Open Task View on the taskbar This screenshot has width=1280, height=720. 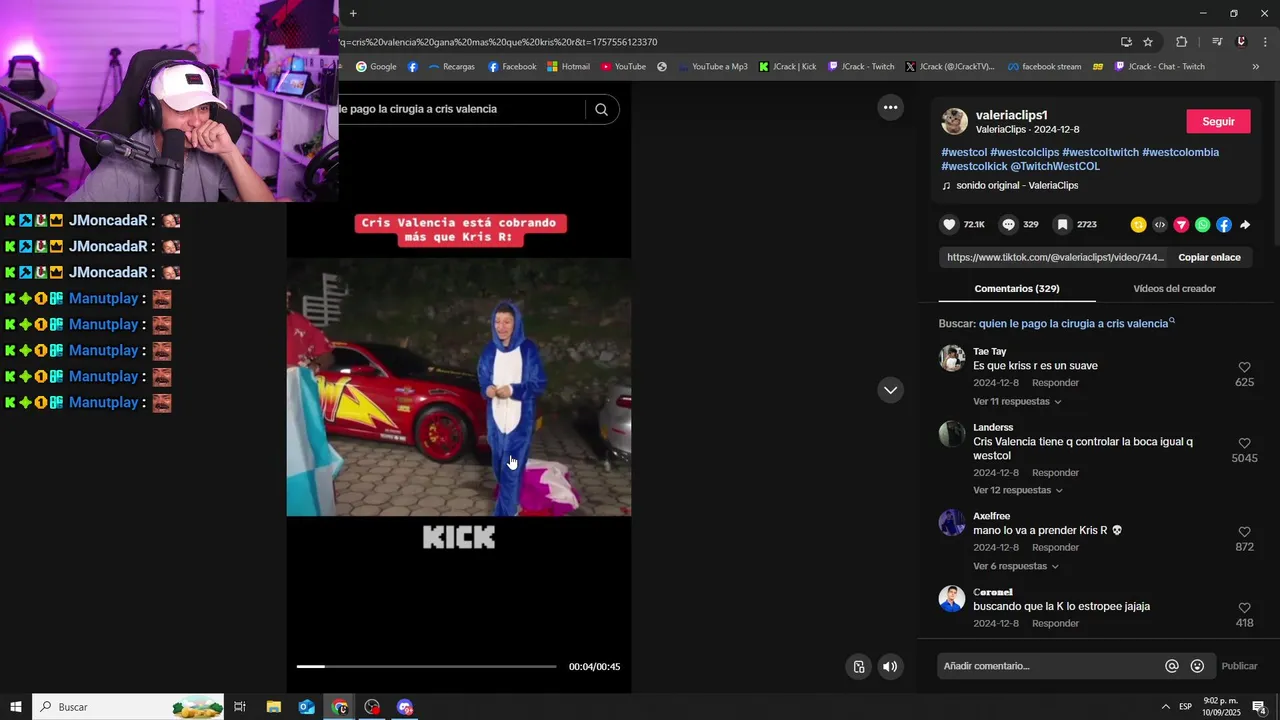point(240,707)
